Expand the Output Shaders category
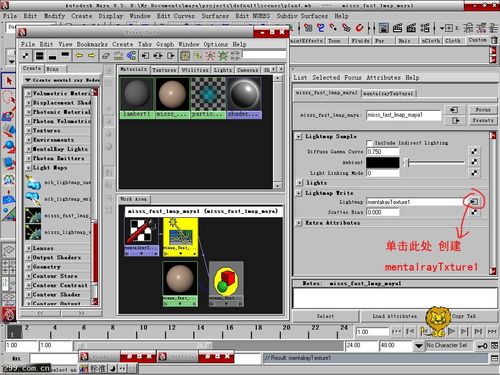This screenshot has height=375, width=500. 29,258
